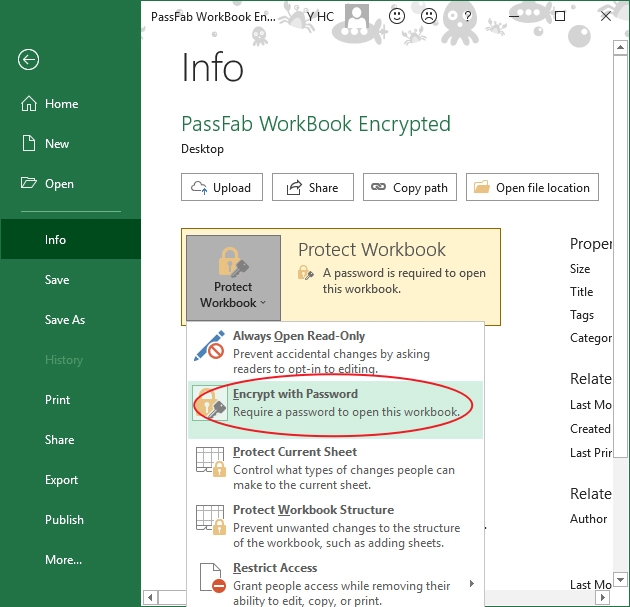630x607 pixels.
Task: Click the Copy path button
Action: point(410,187)
